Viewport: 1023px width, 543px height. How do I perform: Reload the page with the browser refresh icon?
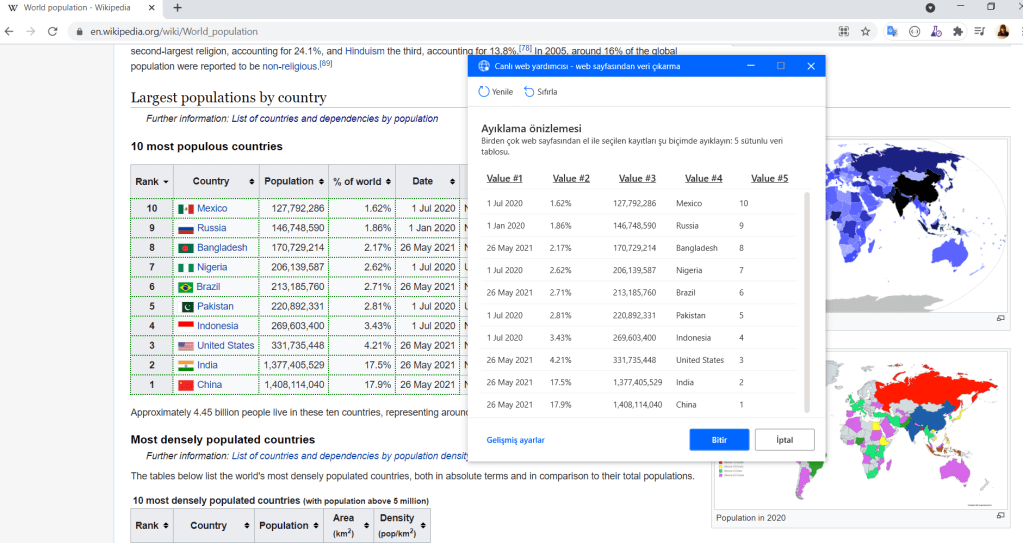(x=53, y=31)
